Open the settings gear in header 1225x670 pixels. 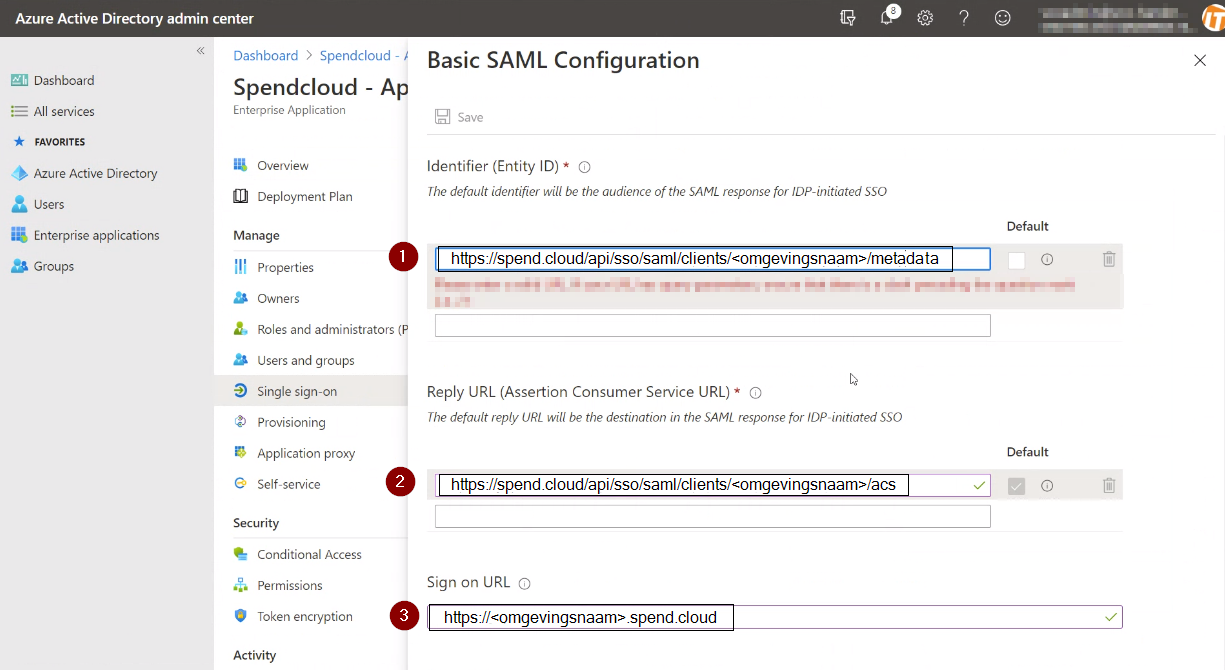[925, 18]
